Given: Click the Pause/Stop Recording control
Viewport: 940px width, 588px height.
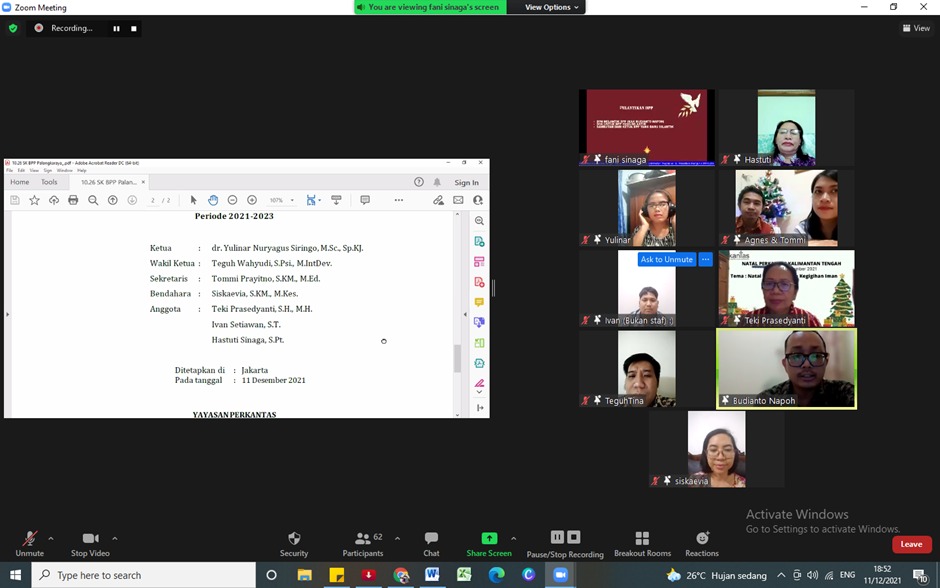Looking at the screenshot, I should click(565, 539).
